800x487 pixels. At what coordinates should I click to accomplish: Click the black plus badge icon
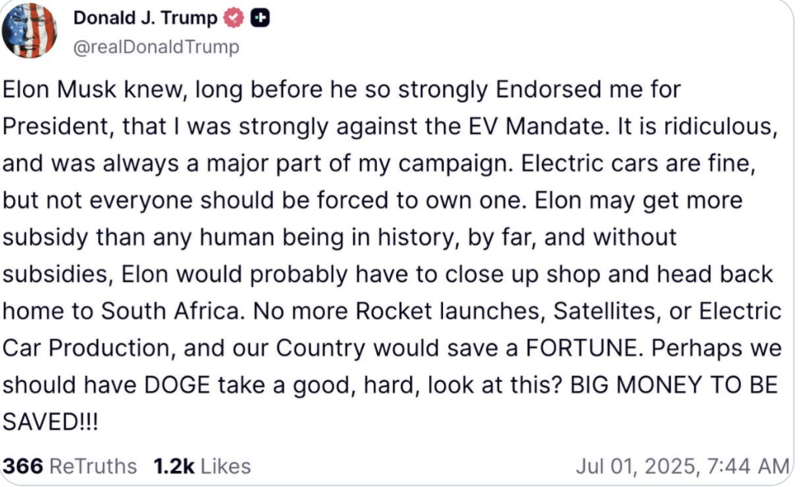pos(260,18)
